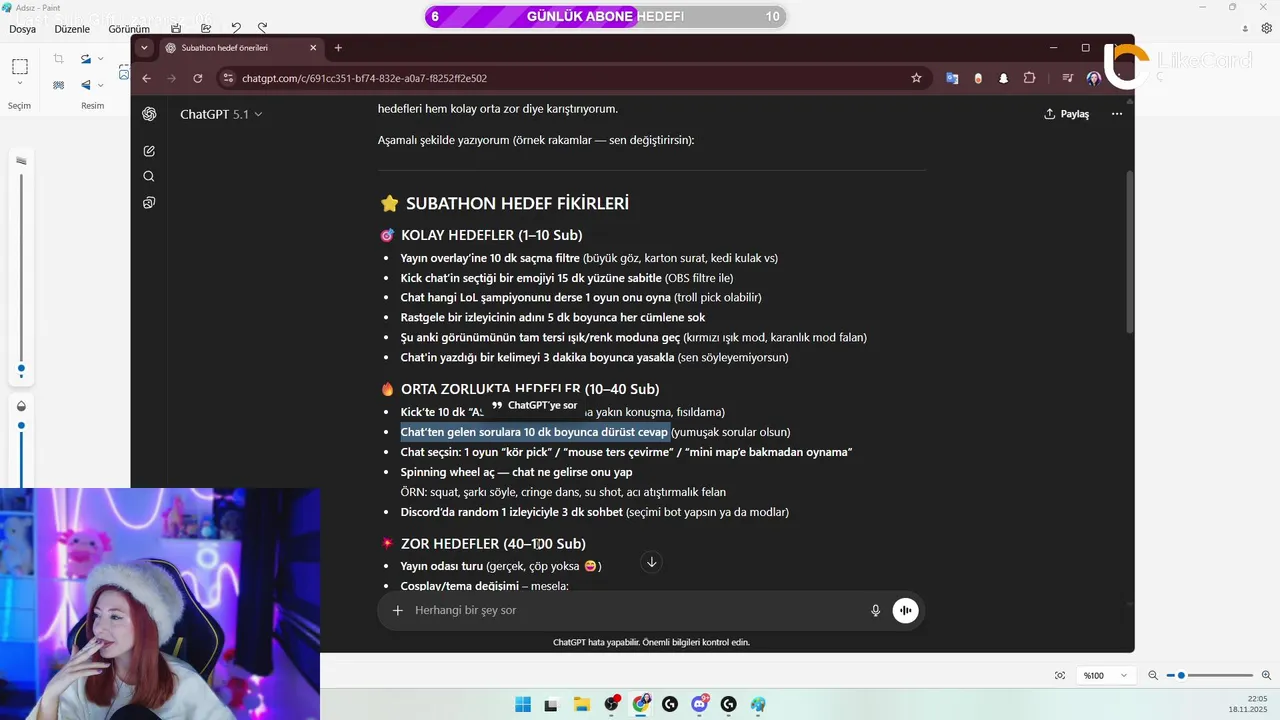The height and width of the screenshot is (720, 1280).
Task: Open site information icon in address bar
Action: point(229,78)
